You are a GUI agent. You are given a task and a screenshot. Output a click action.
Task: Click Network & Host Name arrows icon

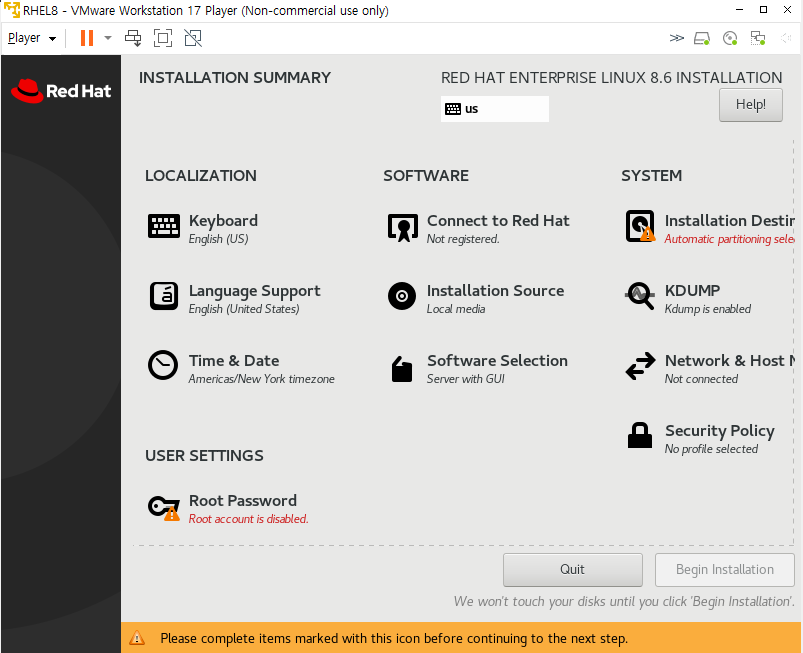coord(640,366)
